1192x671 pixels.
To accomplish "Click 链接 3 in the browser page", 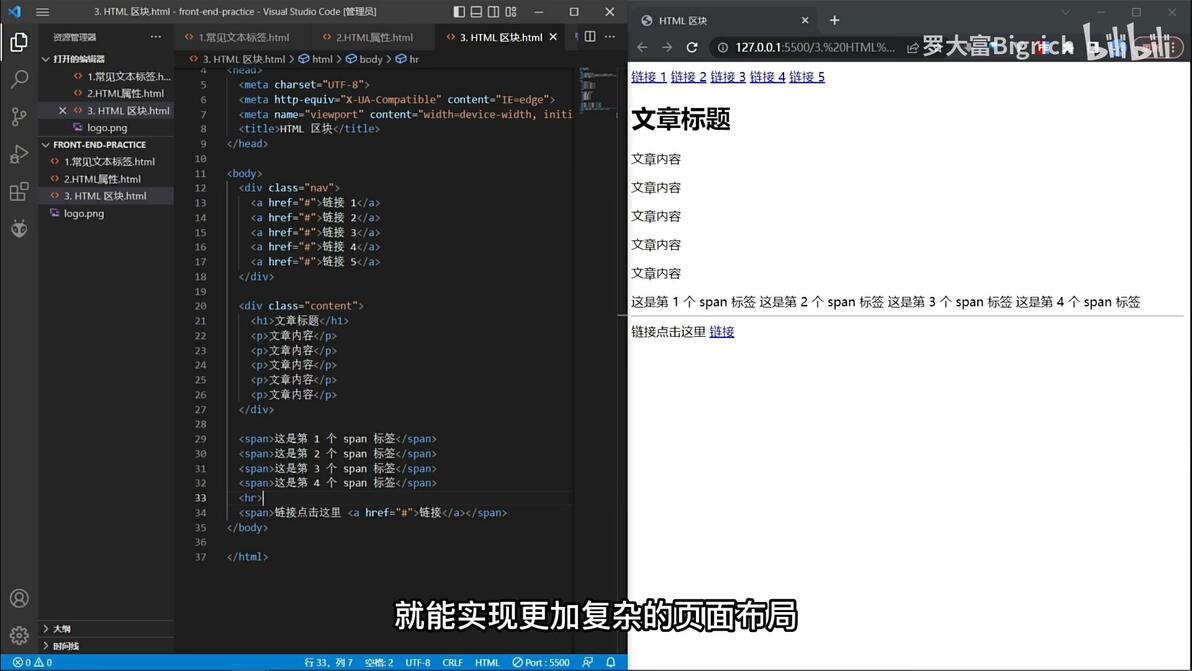I will 728,77.
